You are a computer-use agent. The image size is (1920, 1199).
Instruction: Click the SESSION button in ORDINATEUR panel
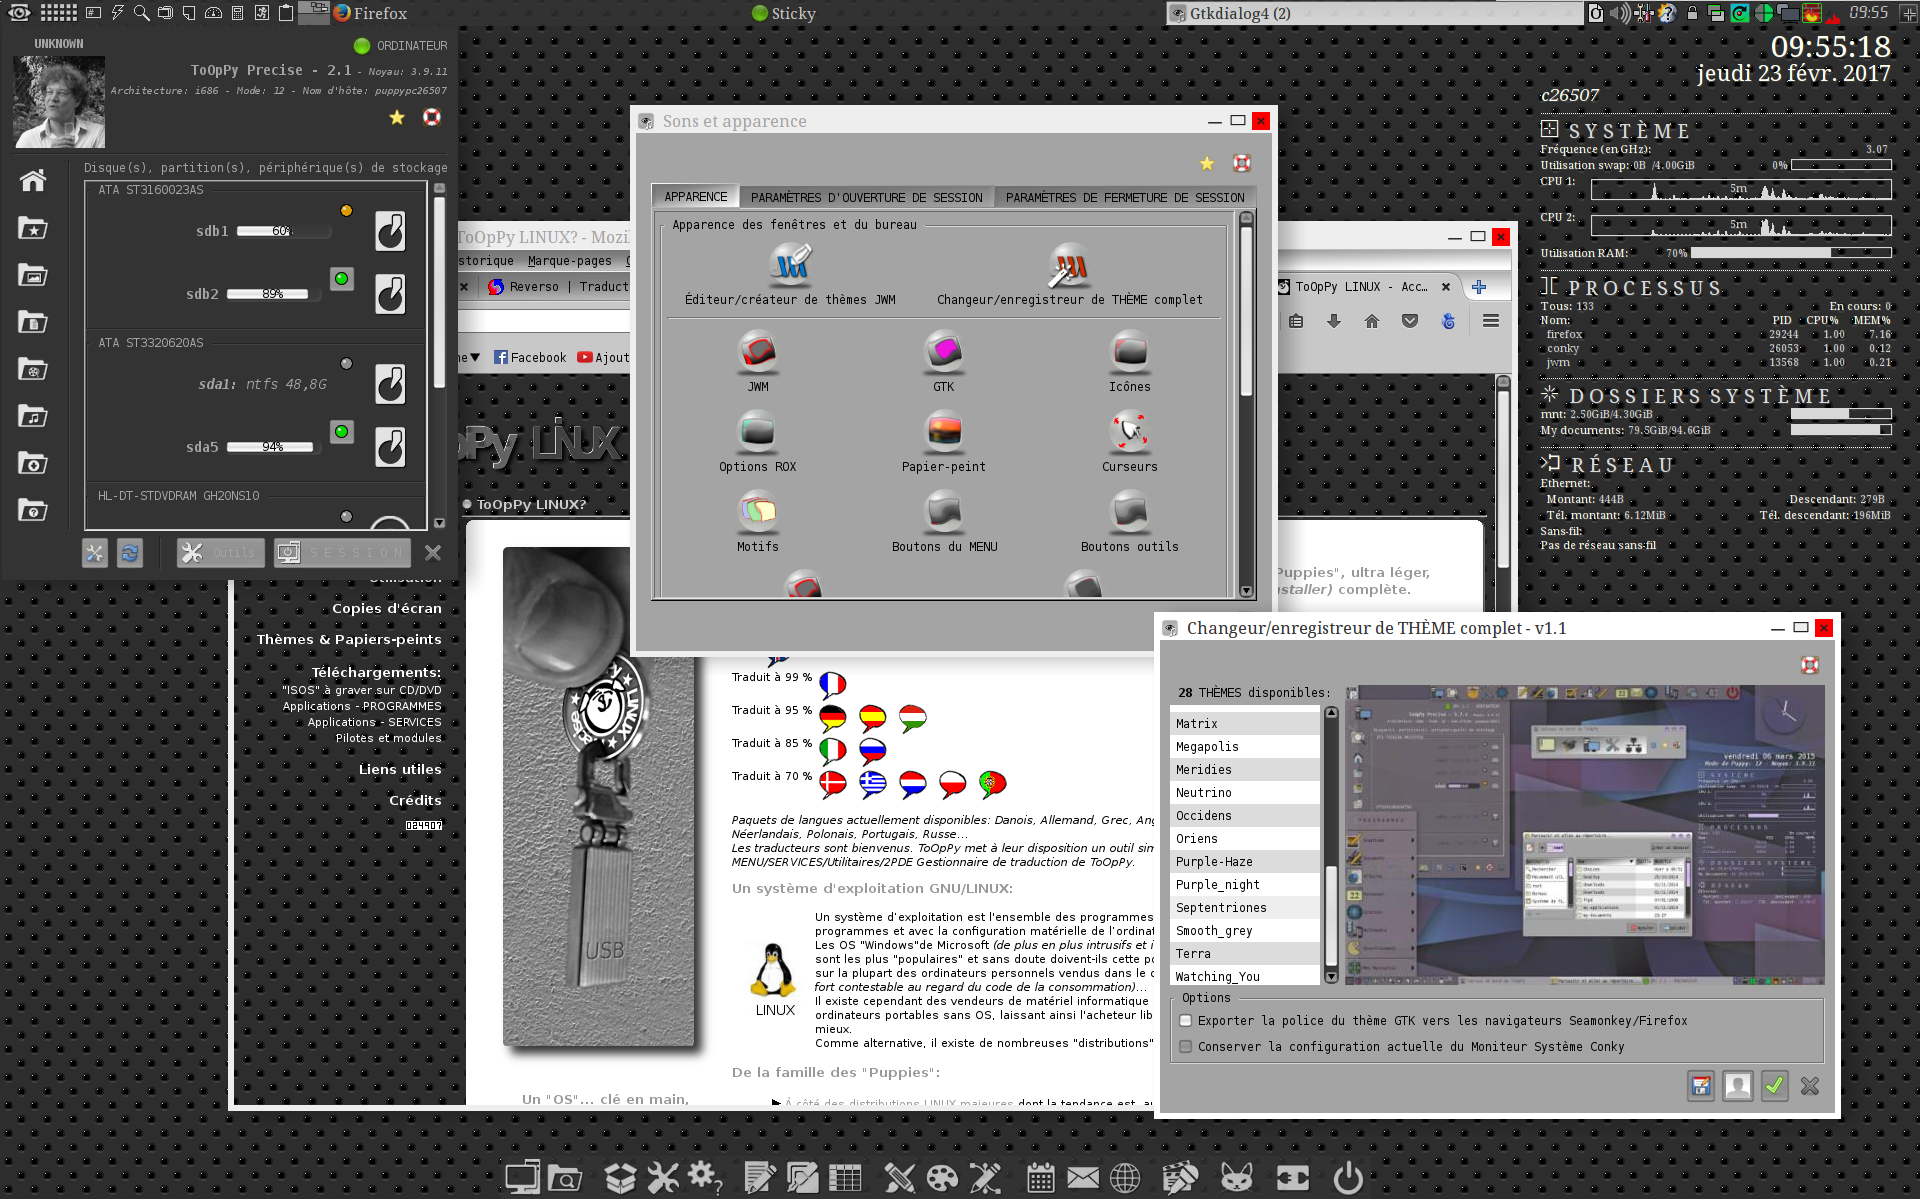[x=342, y=552]
